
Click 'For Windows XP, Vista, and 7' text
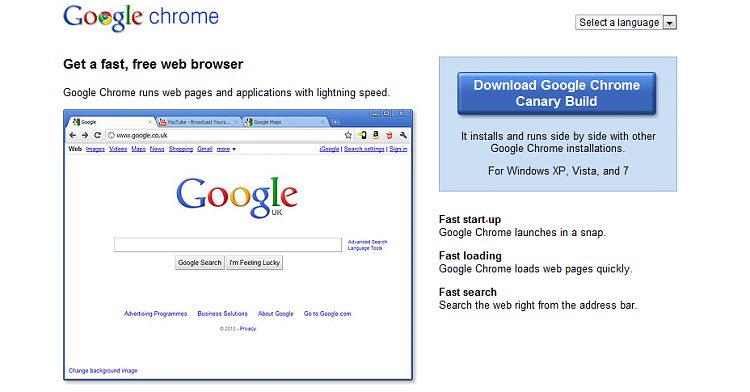click(x=558, y=171)
